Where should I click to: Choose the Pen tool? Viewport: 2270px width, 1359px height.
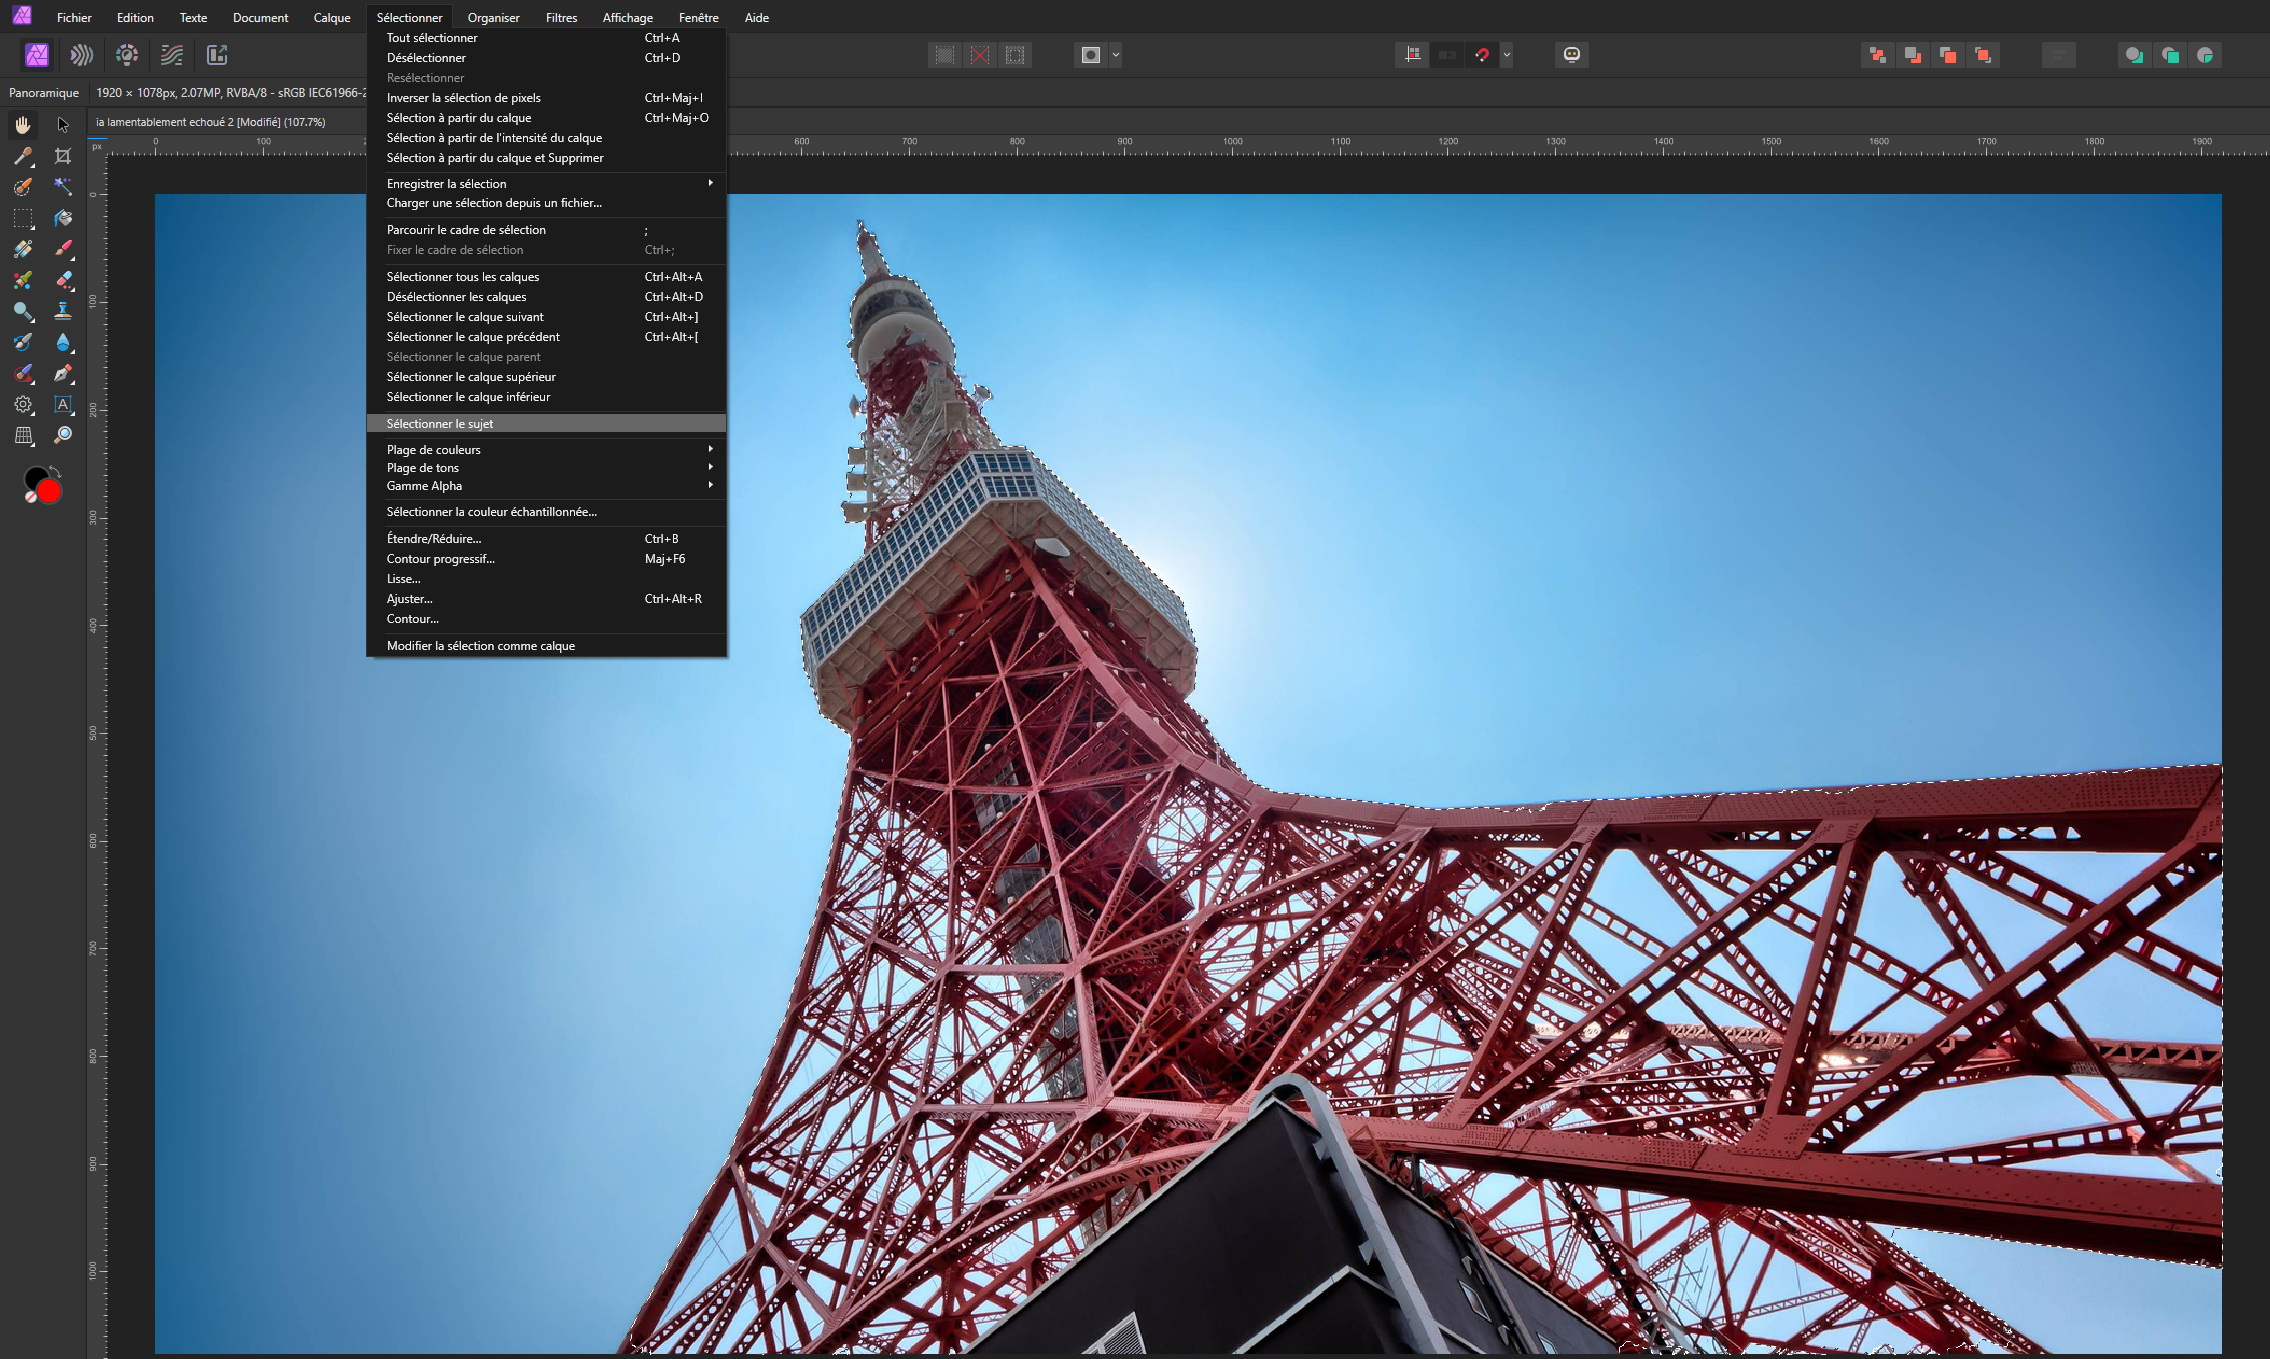63,373
